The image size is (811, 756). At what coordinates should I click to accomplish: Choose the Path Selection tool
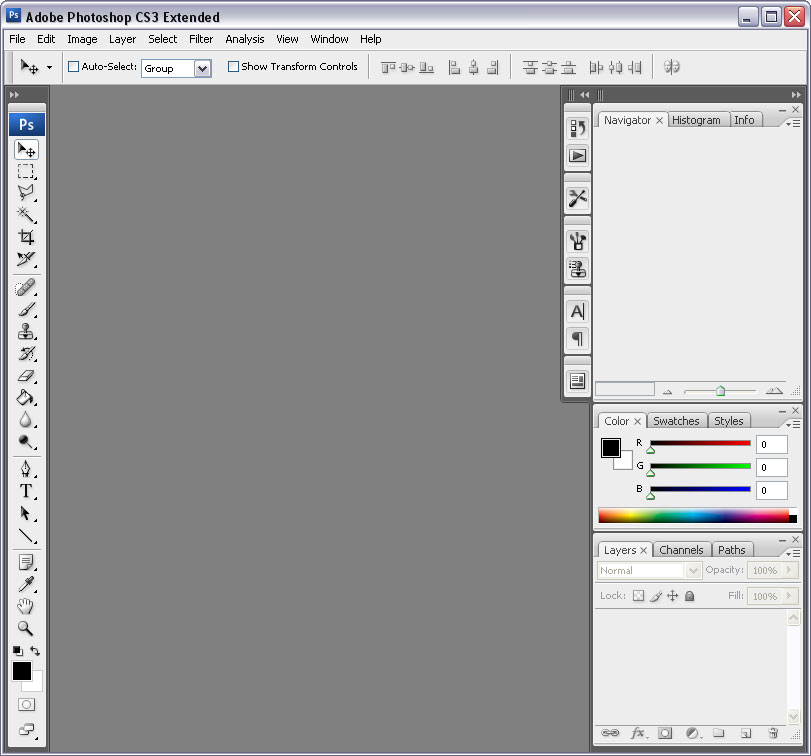coord(26,513)
